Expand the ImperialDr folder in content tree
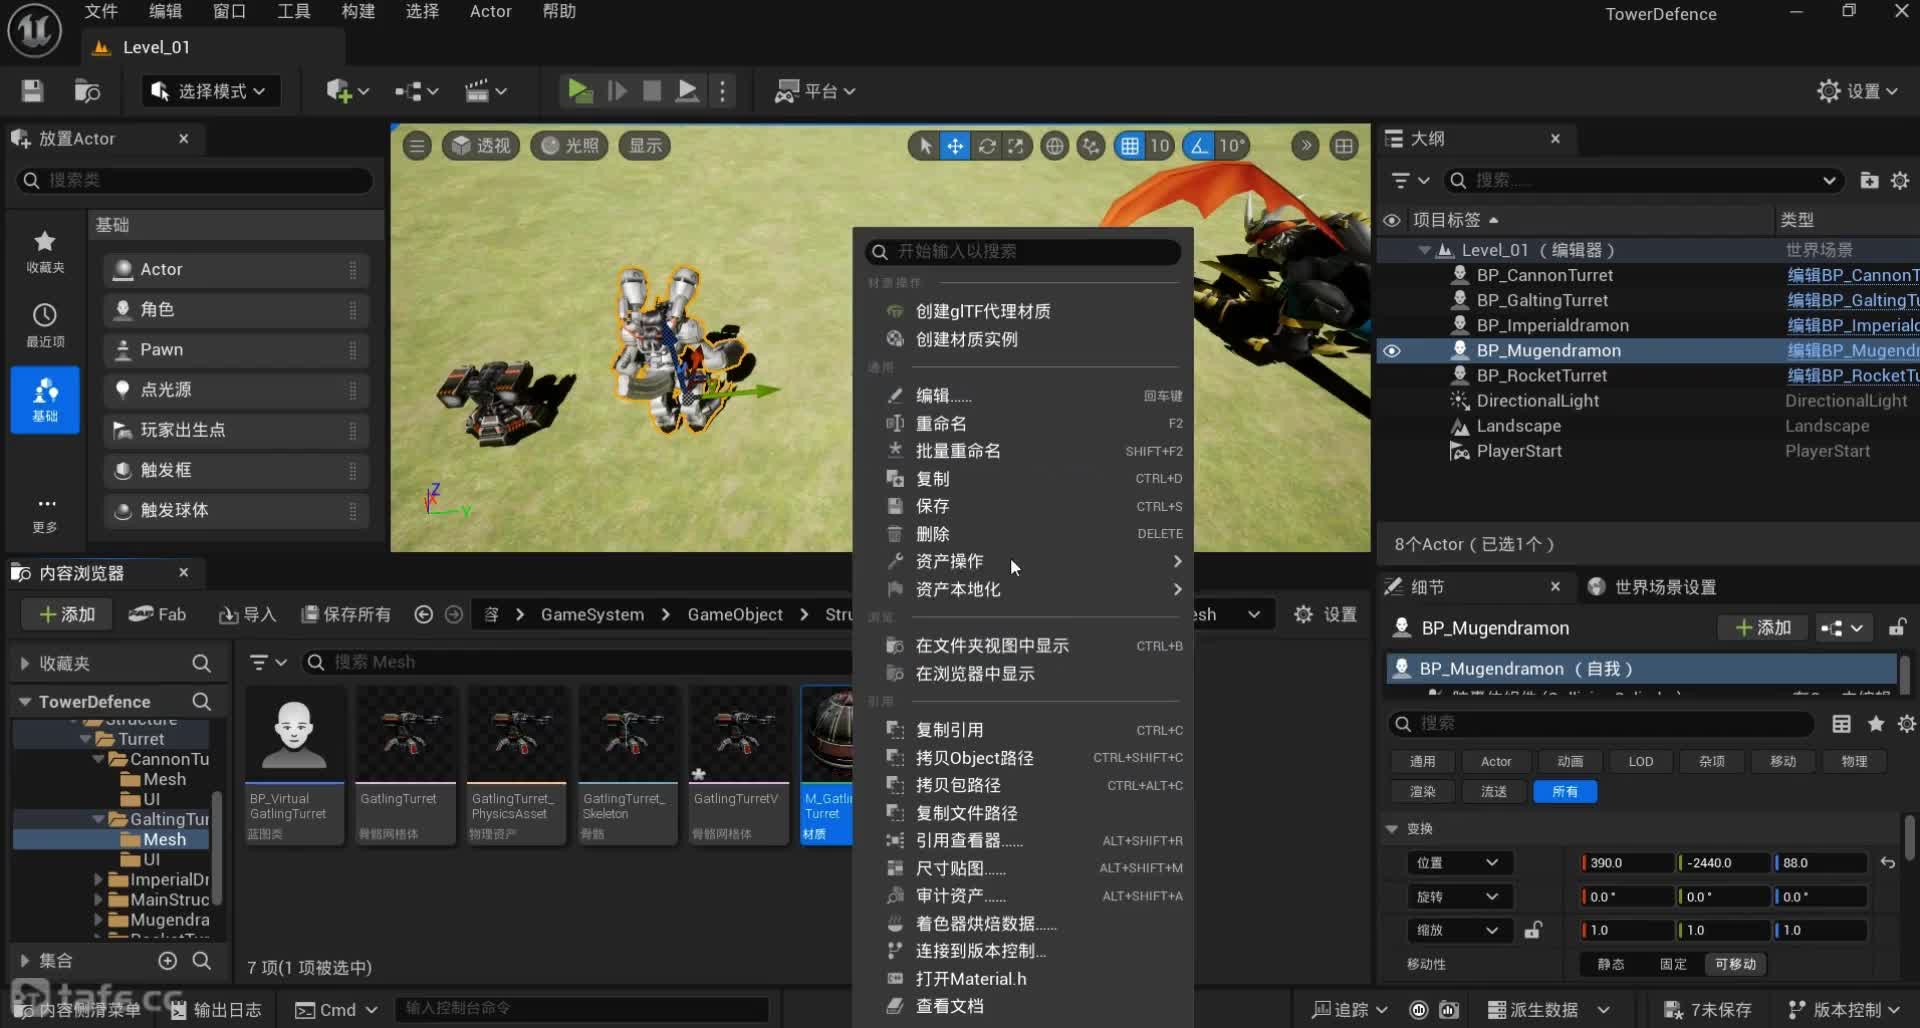 (98, 880)
